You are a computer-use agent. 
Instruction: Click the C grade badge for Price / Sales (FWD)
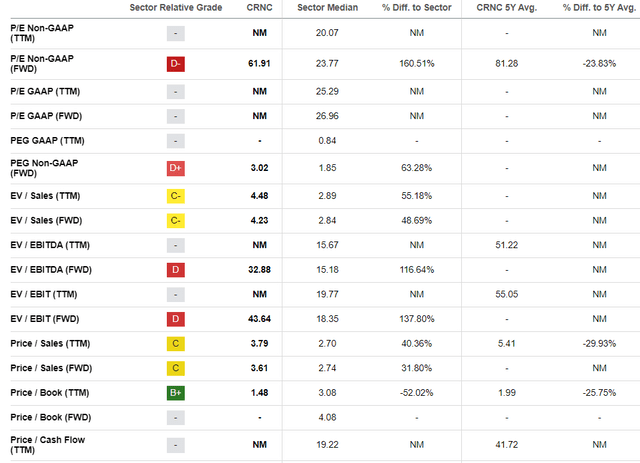176,368
